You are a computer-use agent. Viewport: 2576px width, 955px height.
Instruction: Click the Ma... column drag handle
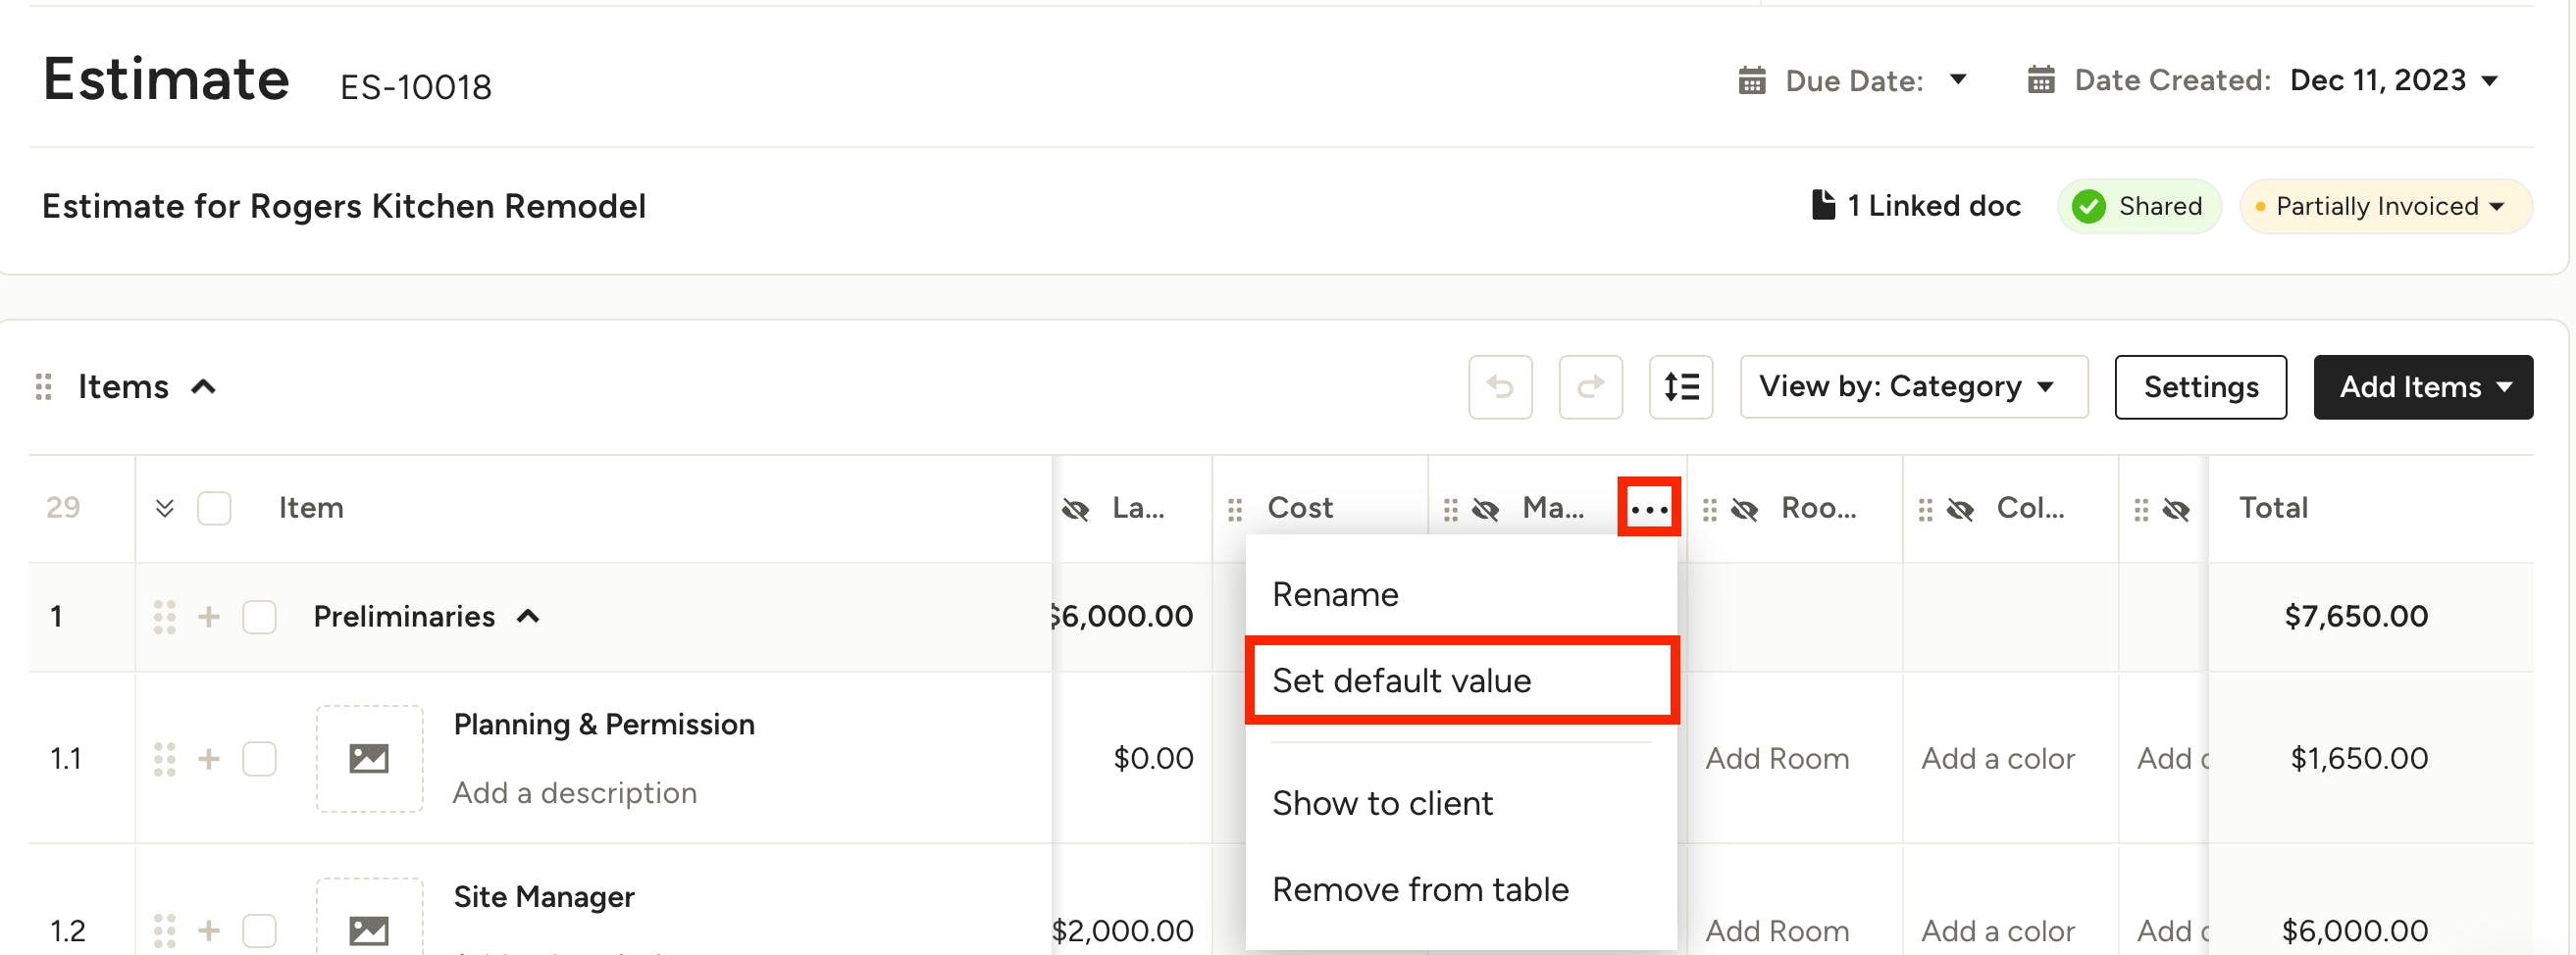(1451, 510)
